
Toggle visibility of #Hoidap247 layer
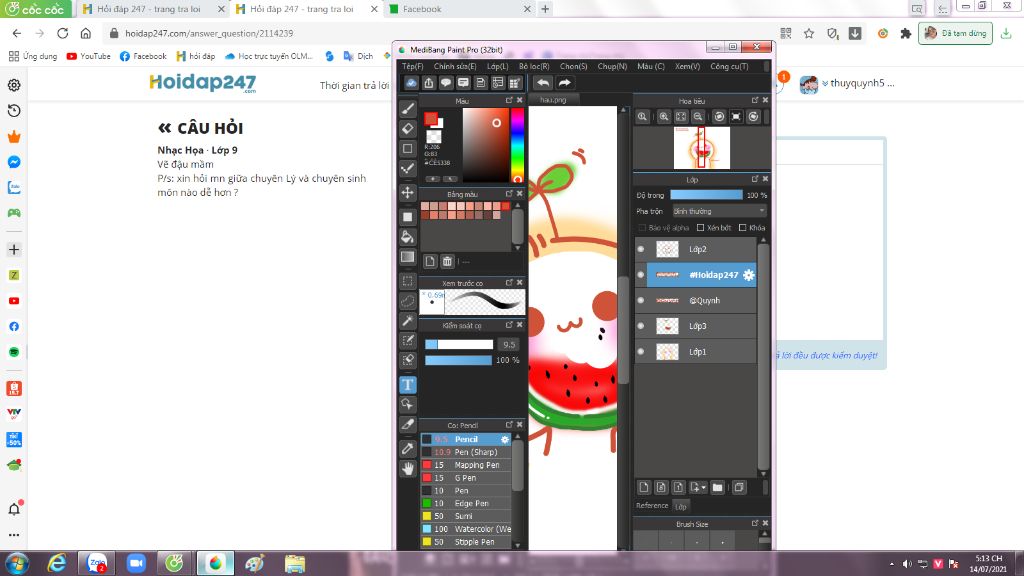[641, 275]
